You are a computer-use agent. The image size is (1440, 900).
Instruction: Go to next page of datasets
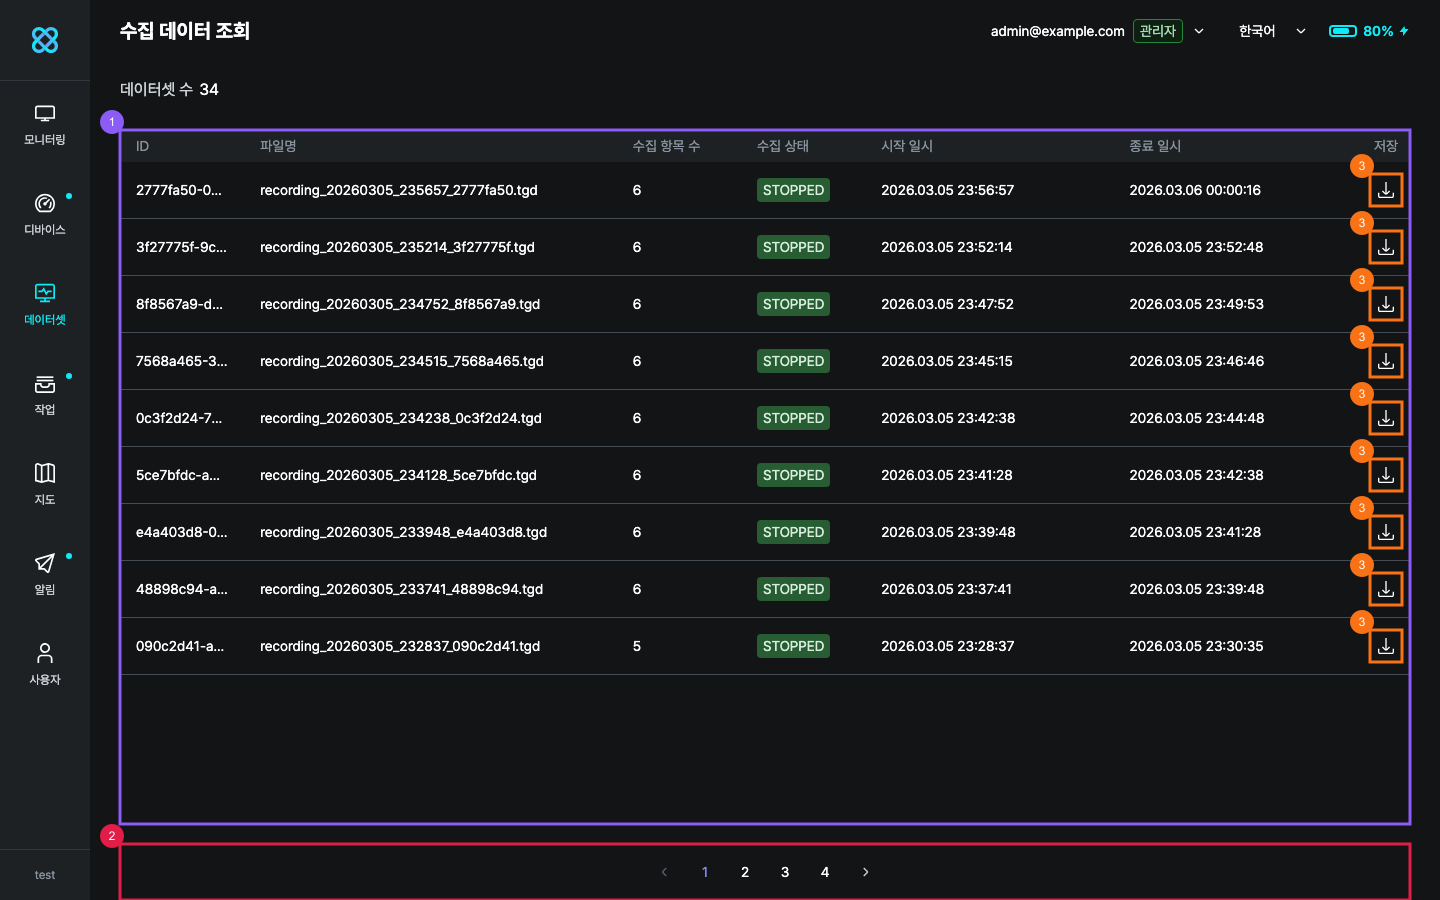[865, 872]
